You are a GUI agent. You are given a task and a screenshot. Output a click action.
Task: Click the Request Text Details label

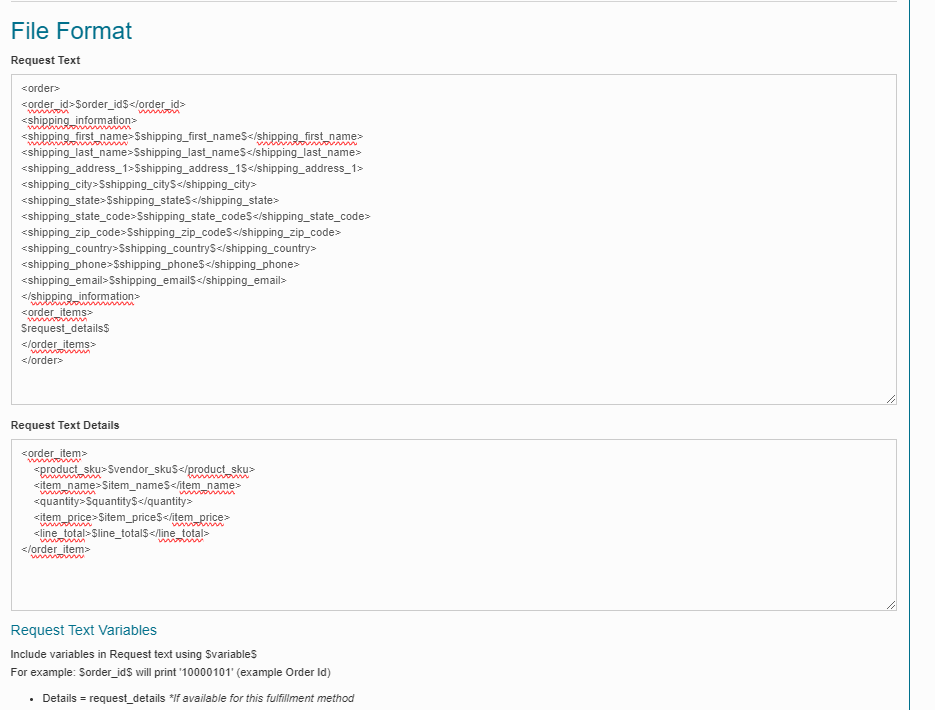tap(65, 425)
